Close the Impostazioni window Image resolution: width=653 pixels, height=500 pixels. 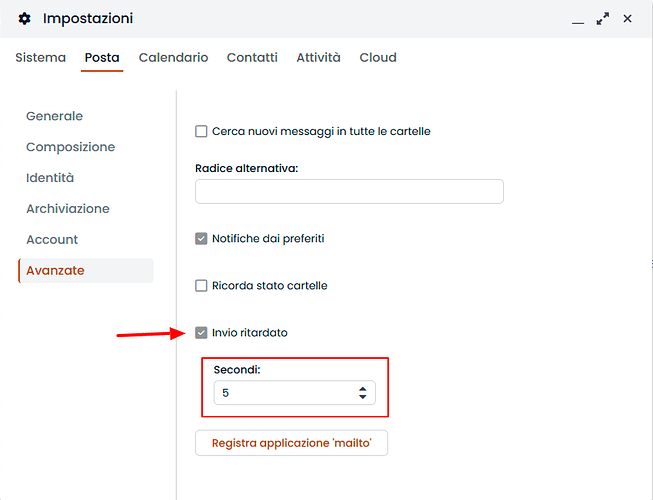point(628,19)
